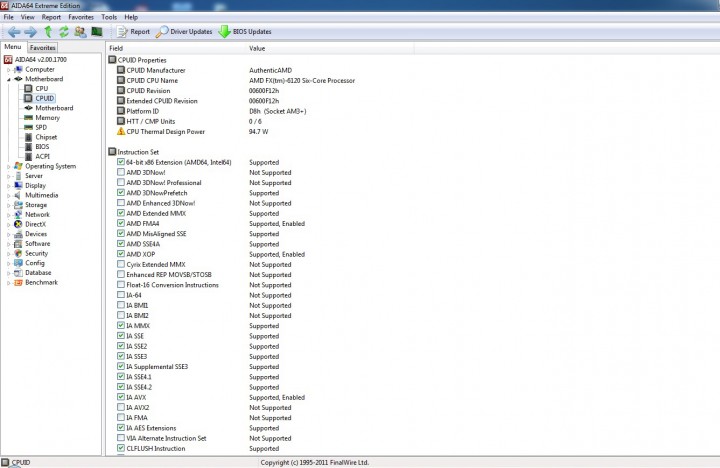Expand the Devices tree node arrow
The width and height of the screenshot is (720, 468).
8,234
